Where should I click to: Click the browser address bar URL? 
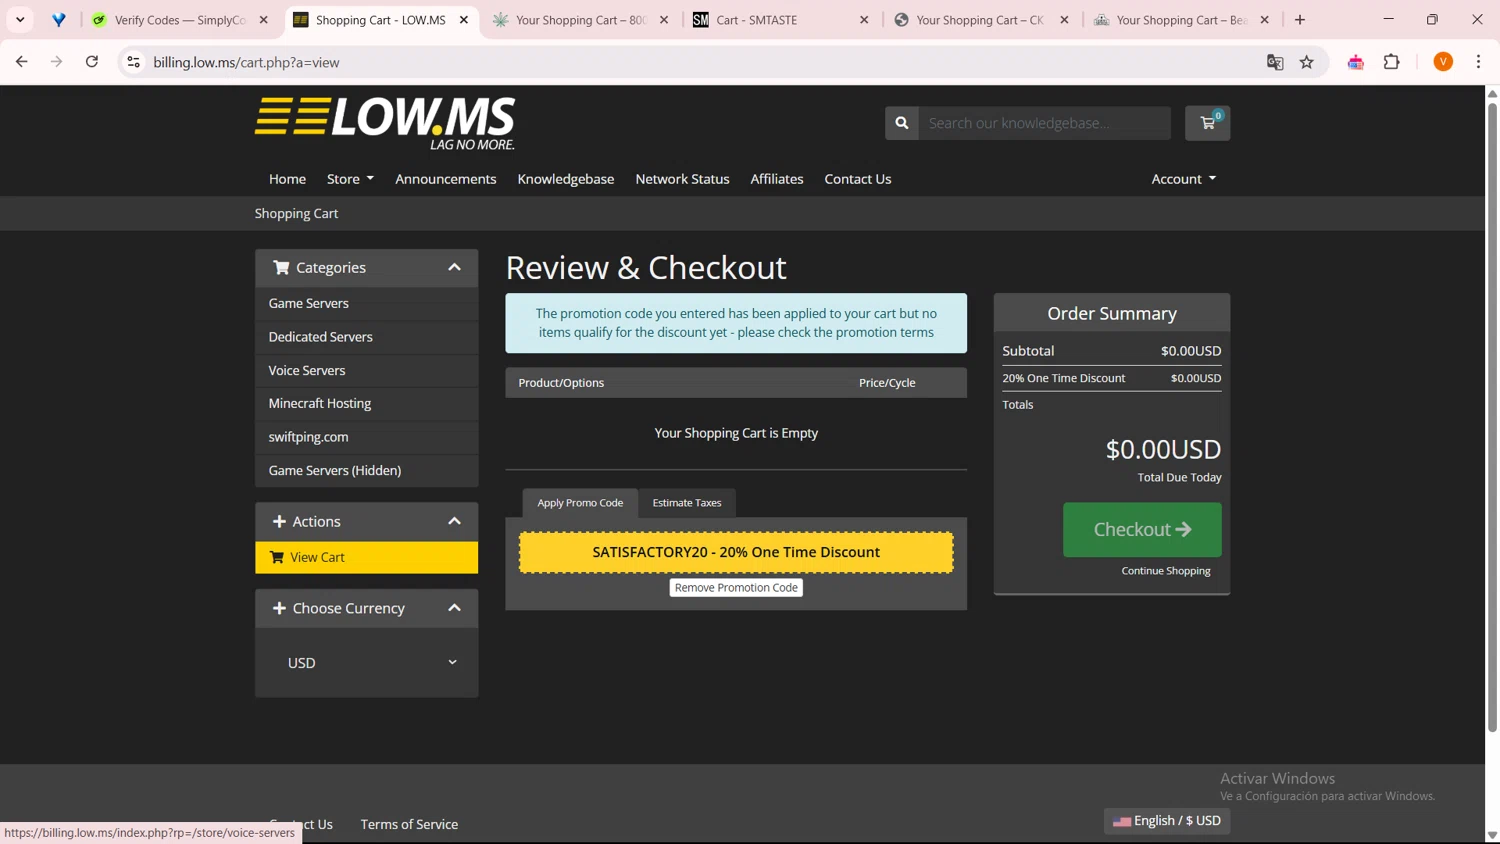tap(246, 62)
